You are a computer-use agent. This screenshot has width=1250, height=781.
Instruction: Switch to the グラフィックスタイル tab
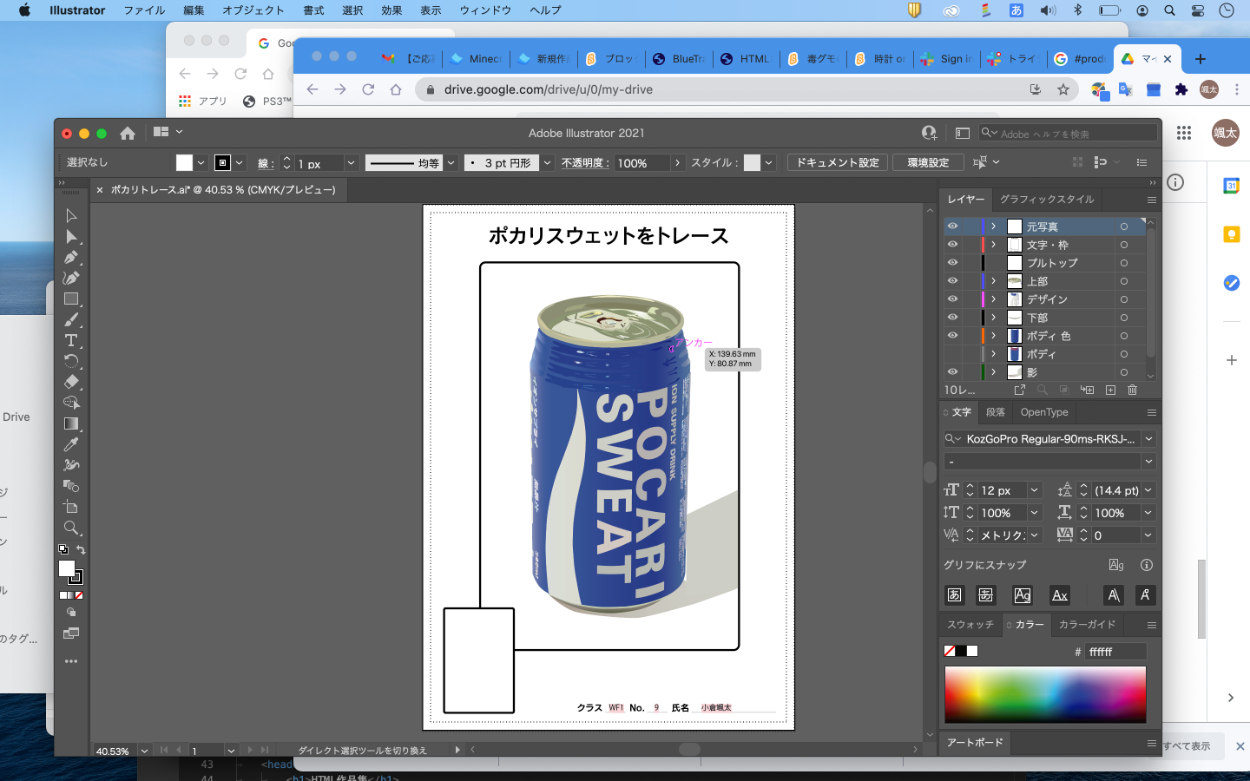click(1047, 199)
